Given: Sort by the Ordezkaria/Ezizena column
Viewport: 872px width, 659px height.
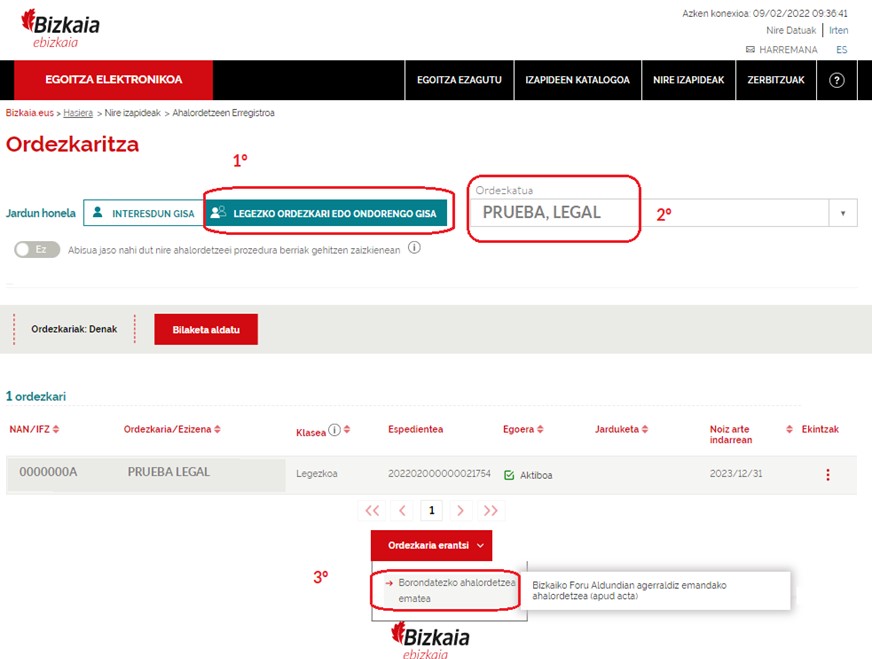Looking at the screenshot, I should [x=217, y=429].
